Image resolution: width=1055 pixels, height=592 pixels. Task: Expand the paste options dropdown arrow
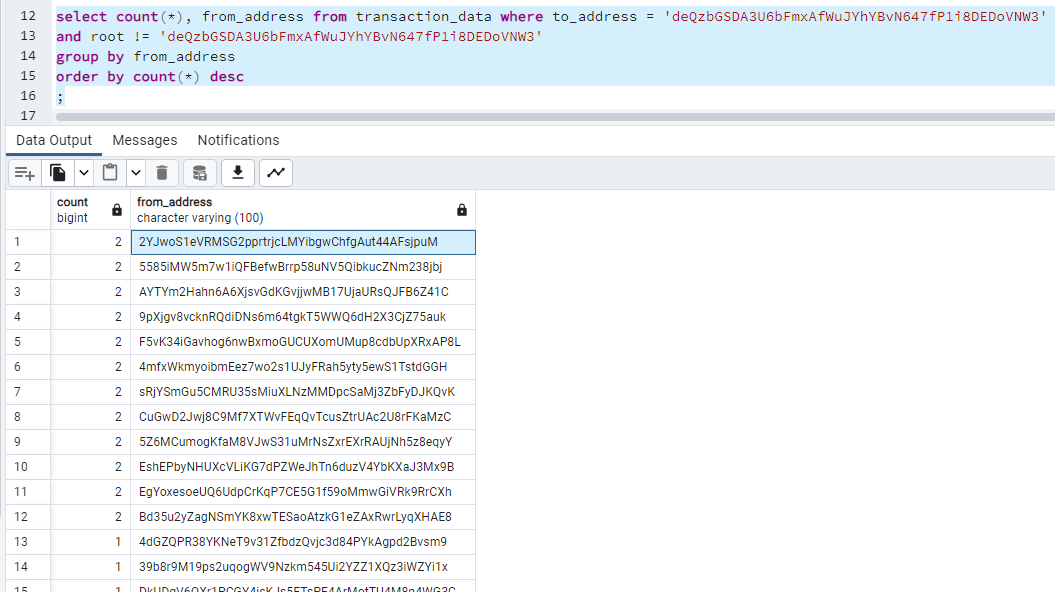click(x=135, y=173)
